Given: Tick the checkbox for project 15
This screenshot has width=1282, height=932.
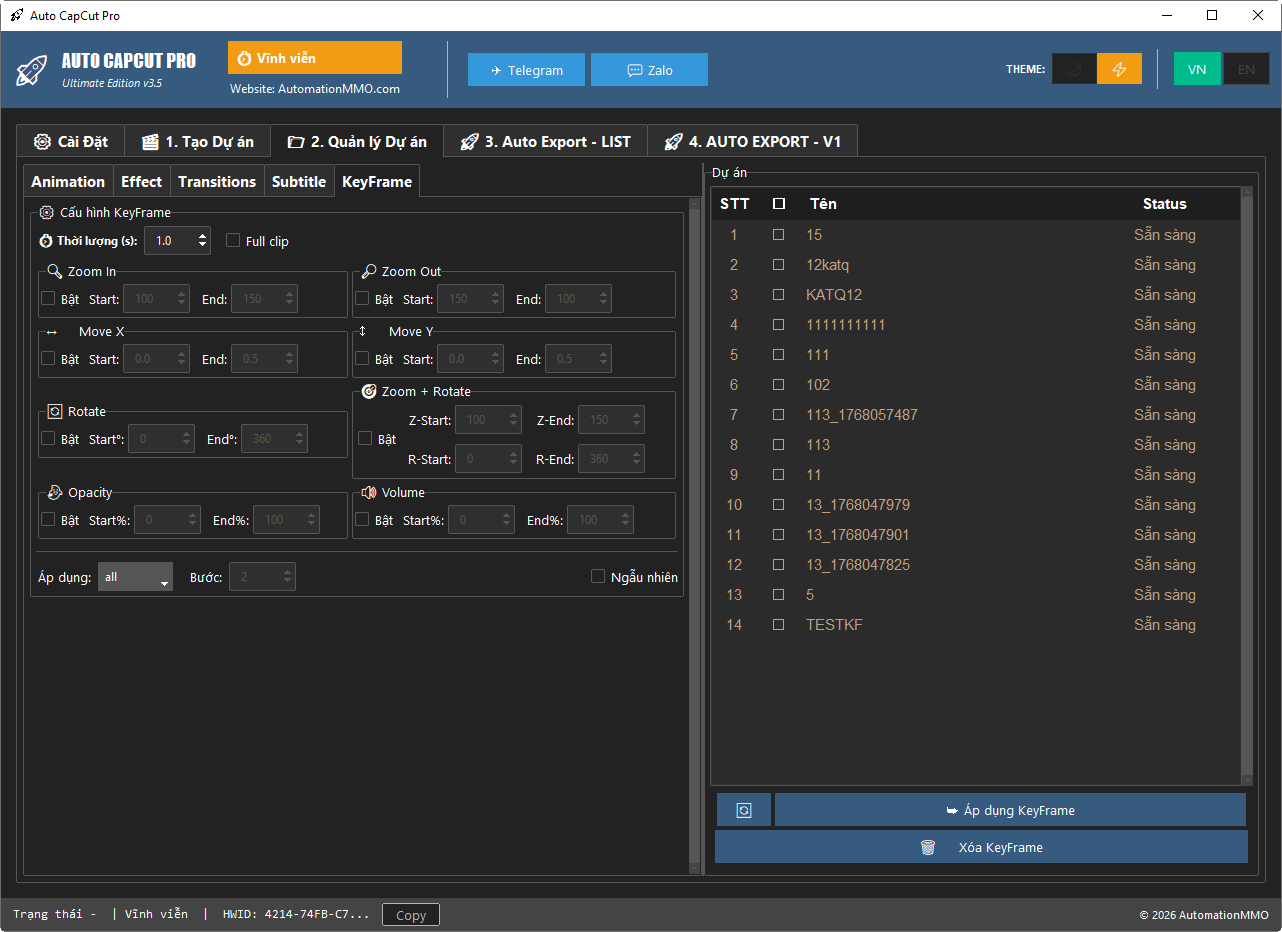Looking at the screenshot, I should click(779, 235).
